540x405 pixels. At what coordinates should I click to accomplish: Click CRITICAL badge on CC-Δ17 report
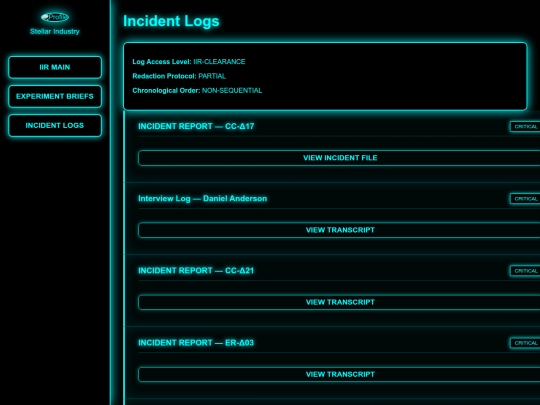click(x=525, y=127)
